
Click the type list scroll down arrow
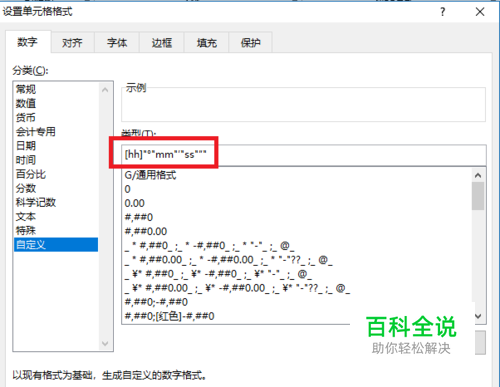pyautogui.click(x=478, y=316)
